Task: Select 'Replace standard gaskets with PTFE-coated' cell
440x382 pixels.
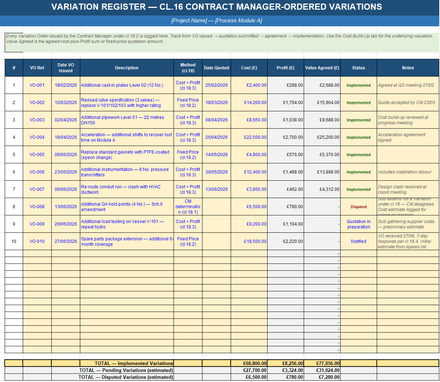Action: coord(127,155)
